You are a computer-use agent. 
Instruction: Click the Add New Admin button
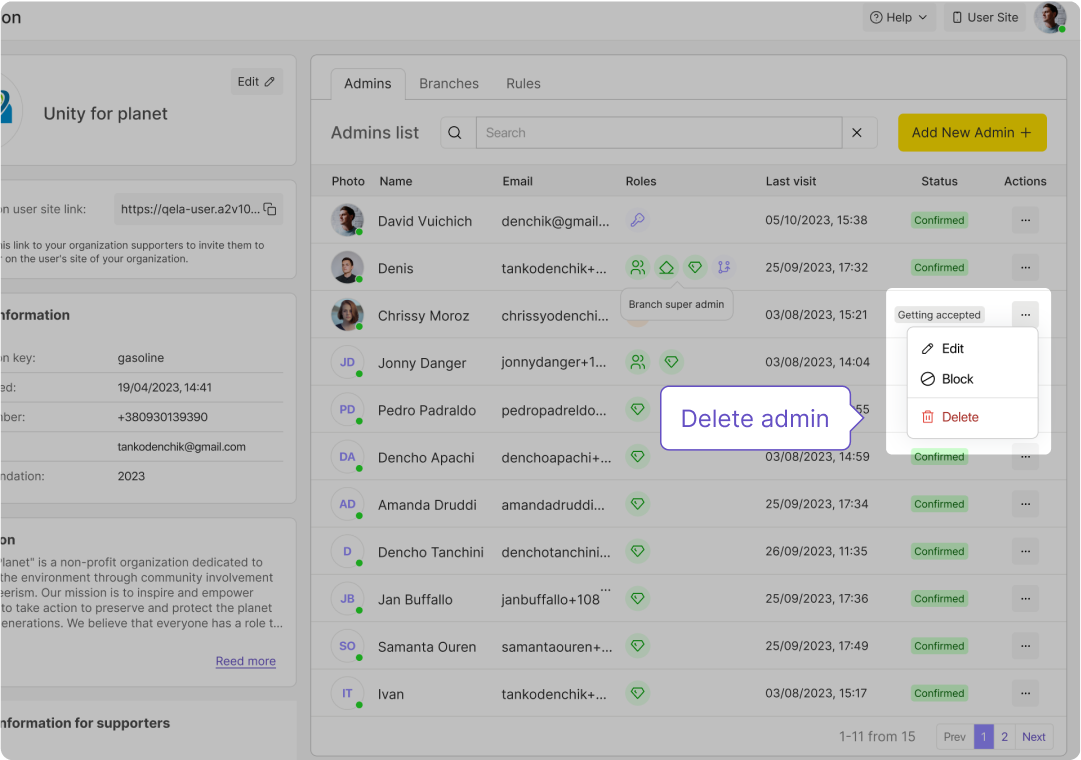(971, 133)
